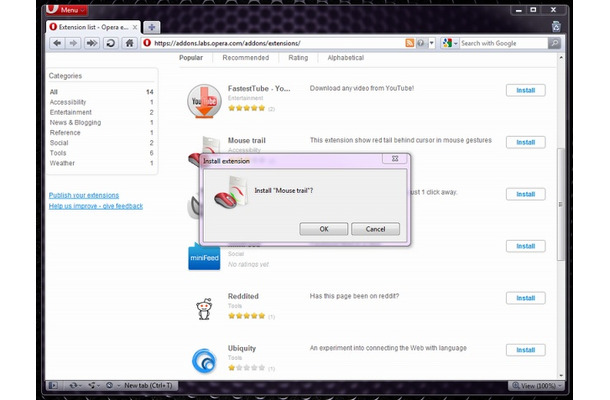The height and width of the screenshot is (400, 610).
Task: Close the Extension list tab
Action: coord(135,27)
